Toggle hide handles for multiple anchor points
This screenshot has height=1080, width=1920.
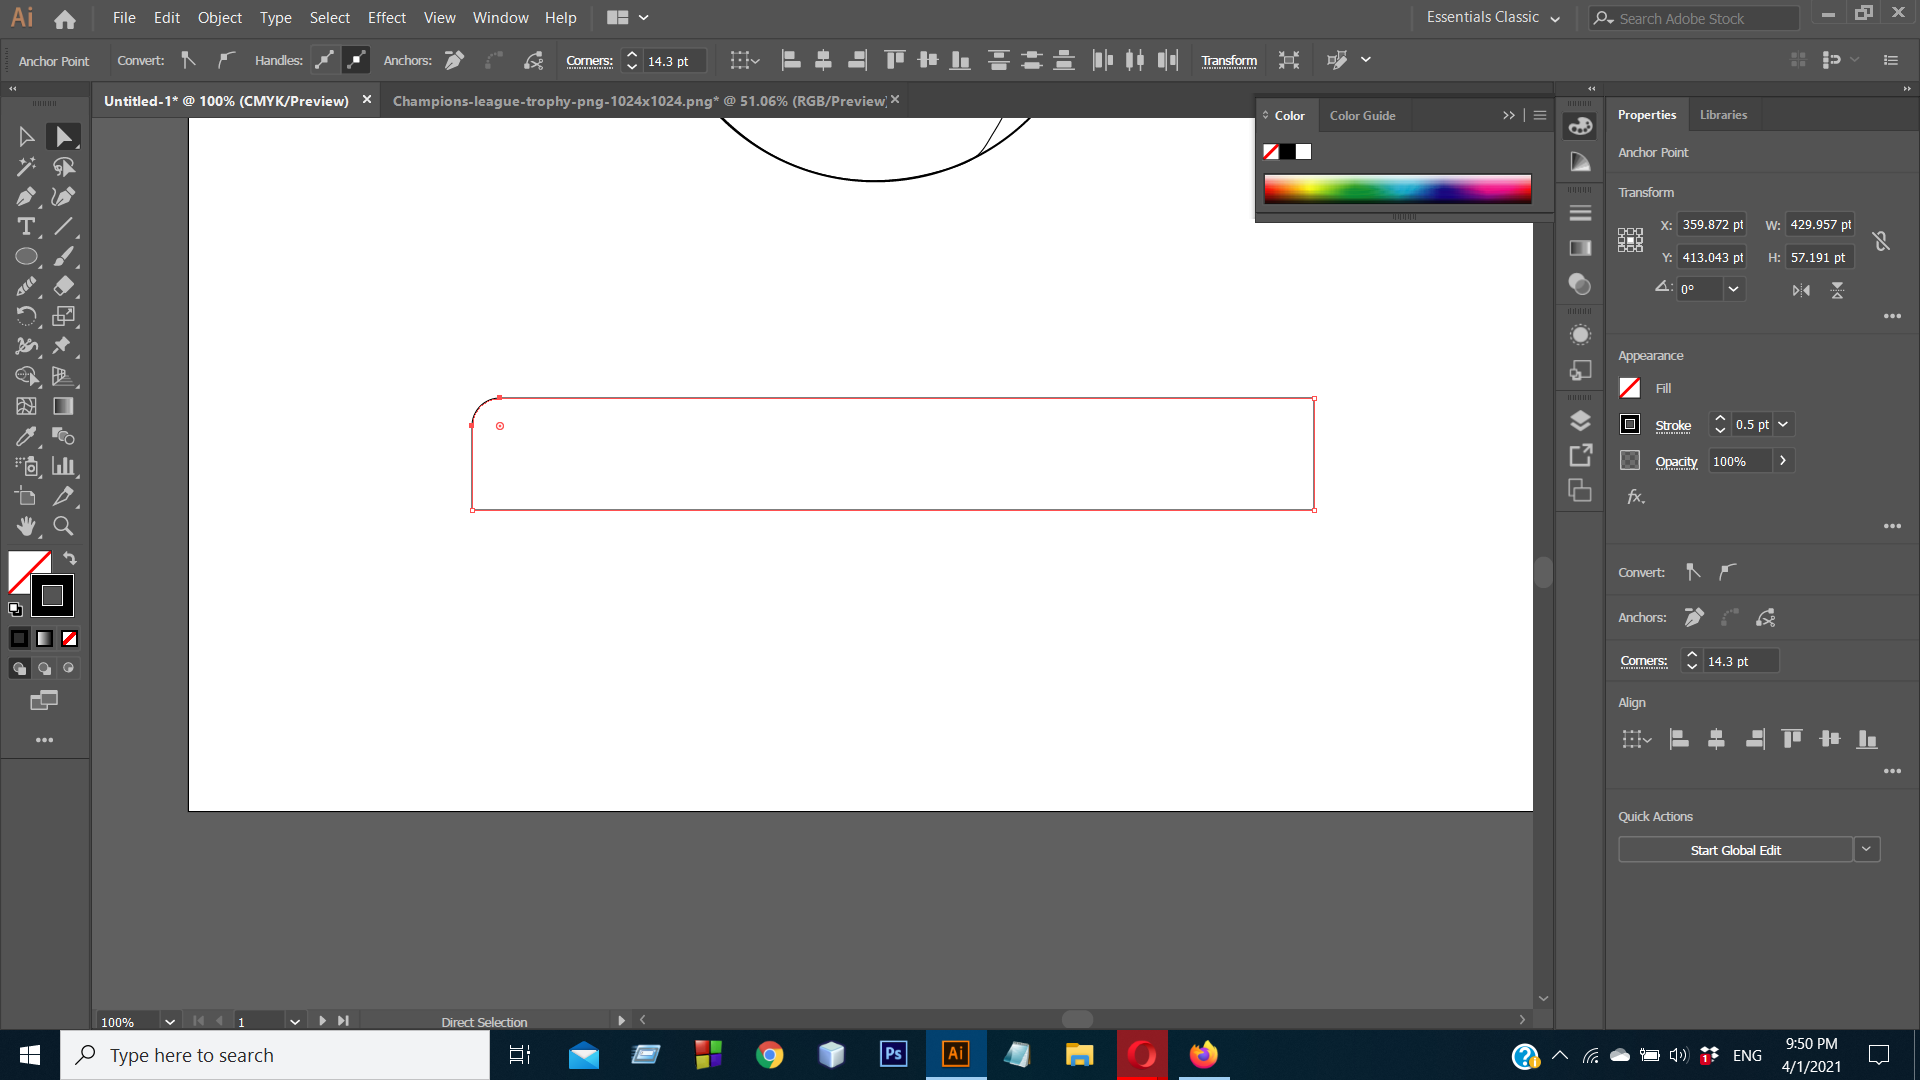(356, 60)
